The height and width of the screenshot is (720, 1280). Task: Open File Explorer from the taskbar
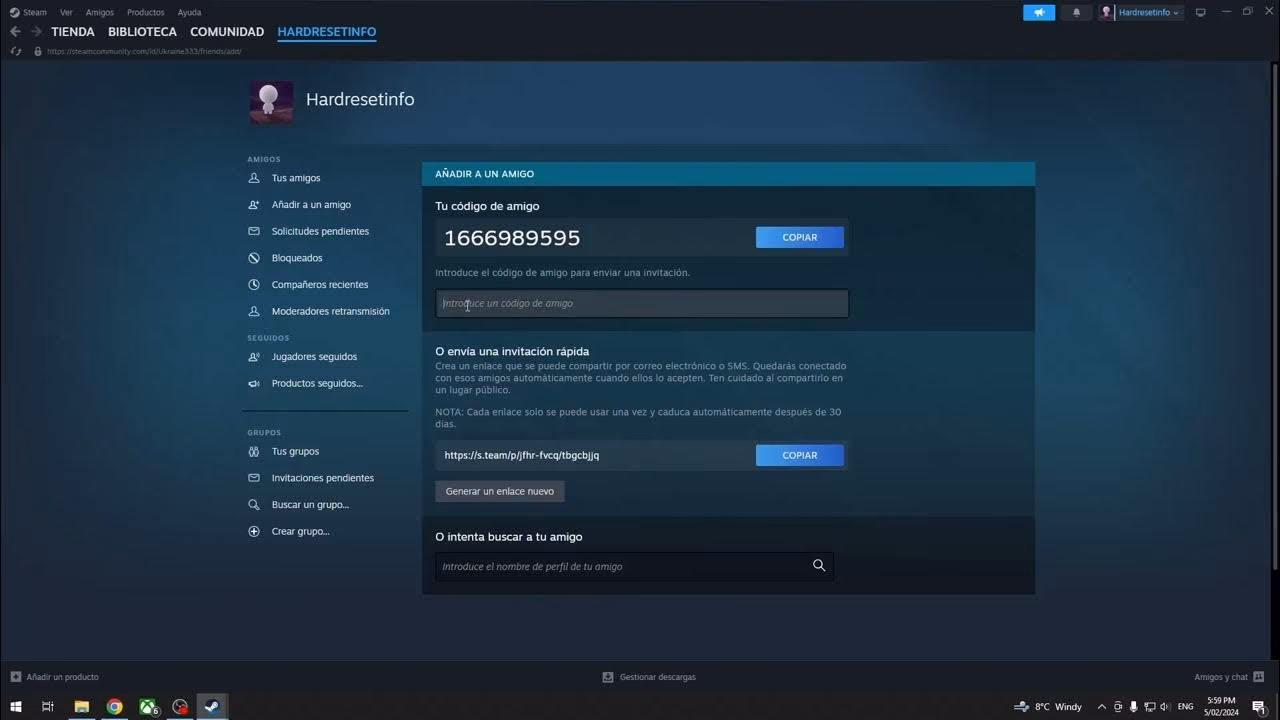82,706
